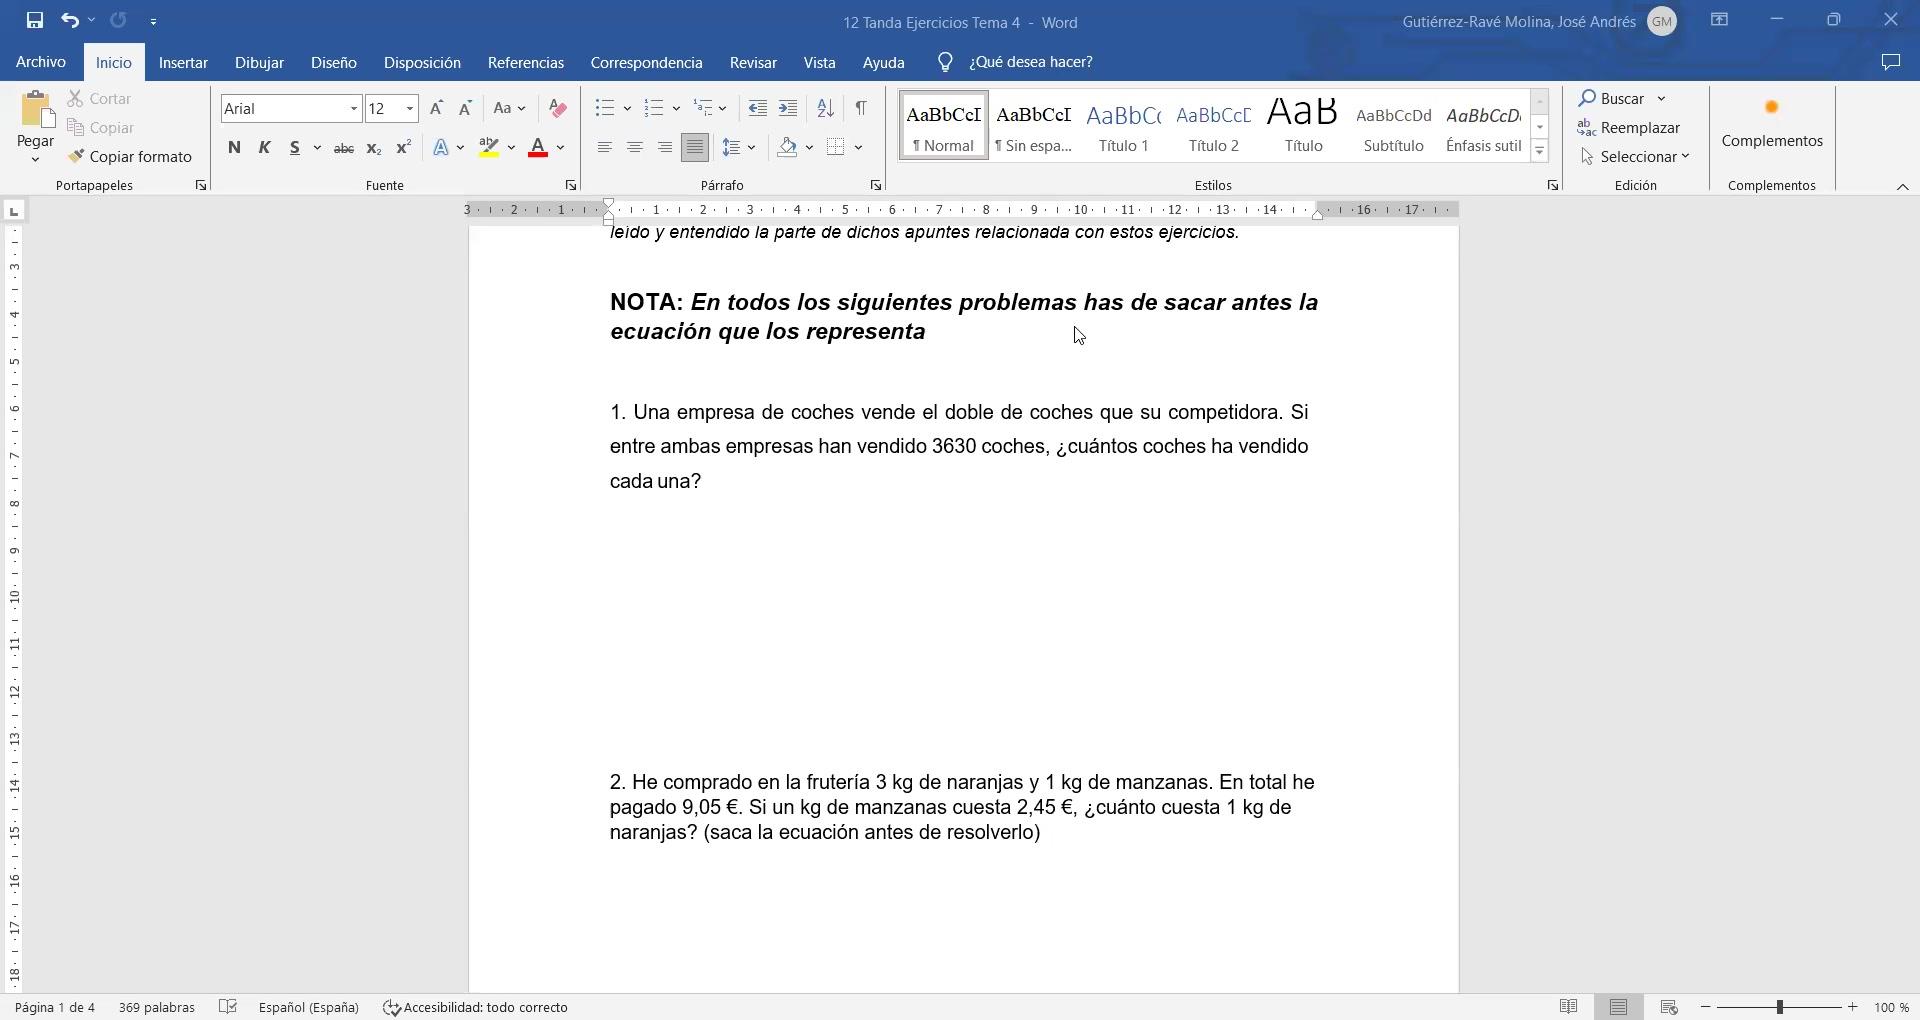
Task: Click the ¿Qué desea hacer? search box
Action: pos(1030,62)
